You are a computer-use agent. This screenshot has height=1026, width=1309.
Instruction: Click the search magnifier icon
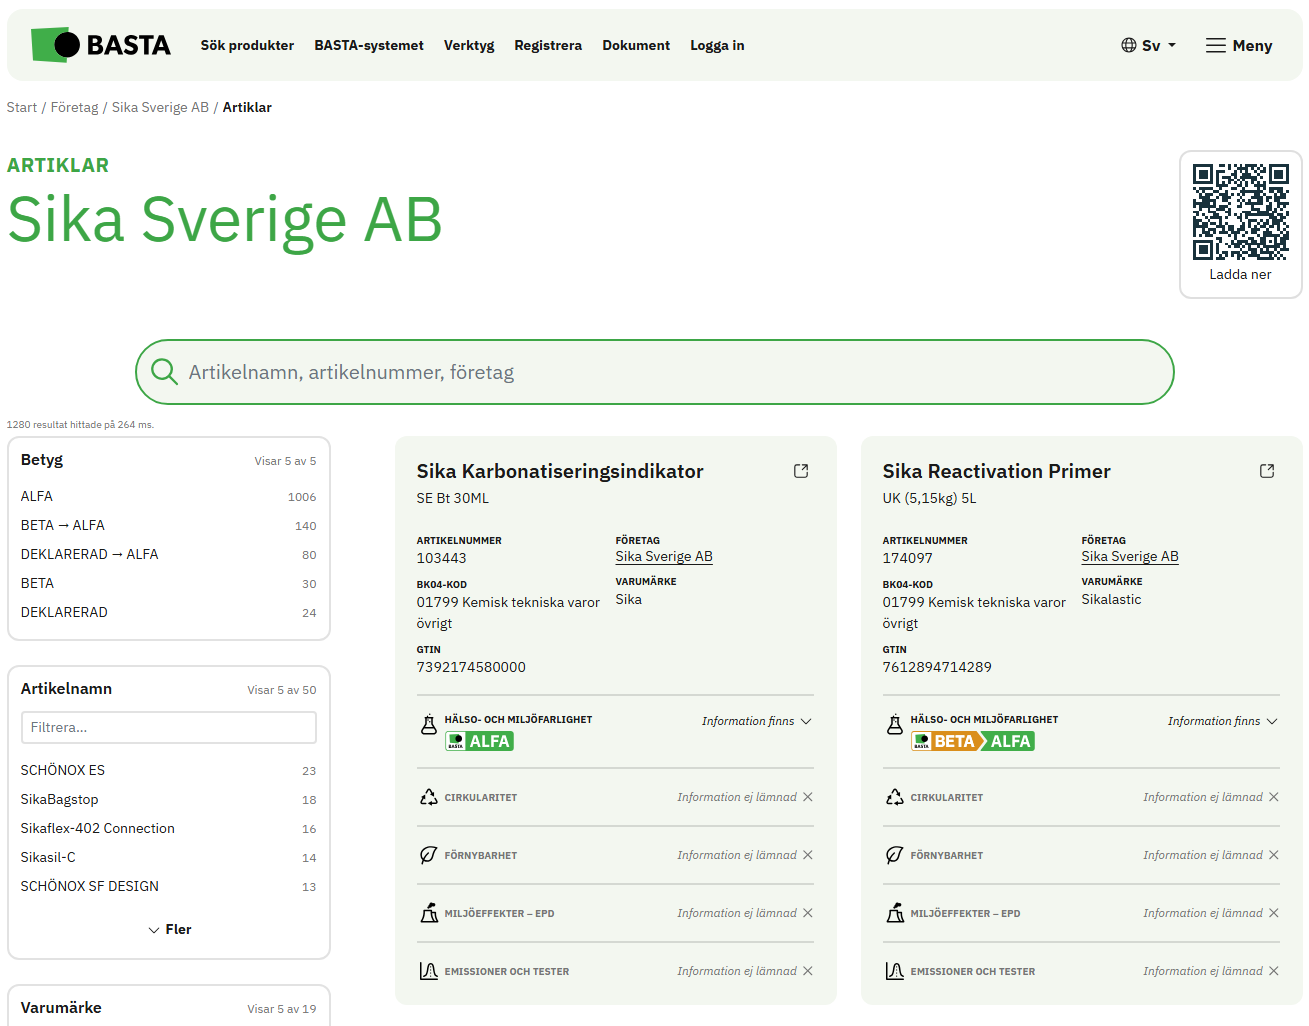tap(164, 372)
